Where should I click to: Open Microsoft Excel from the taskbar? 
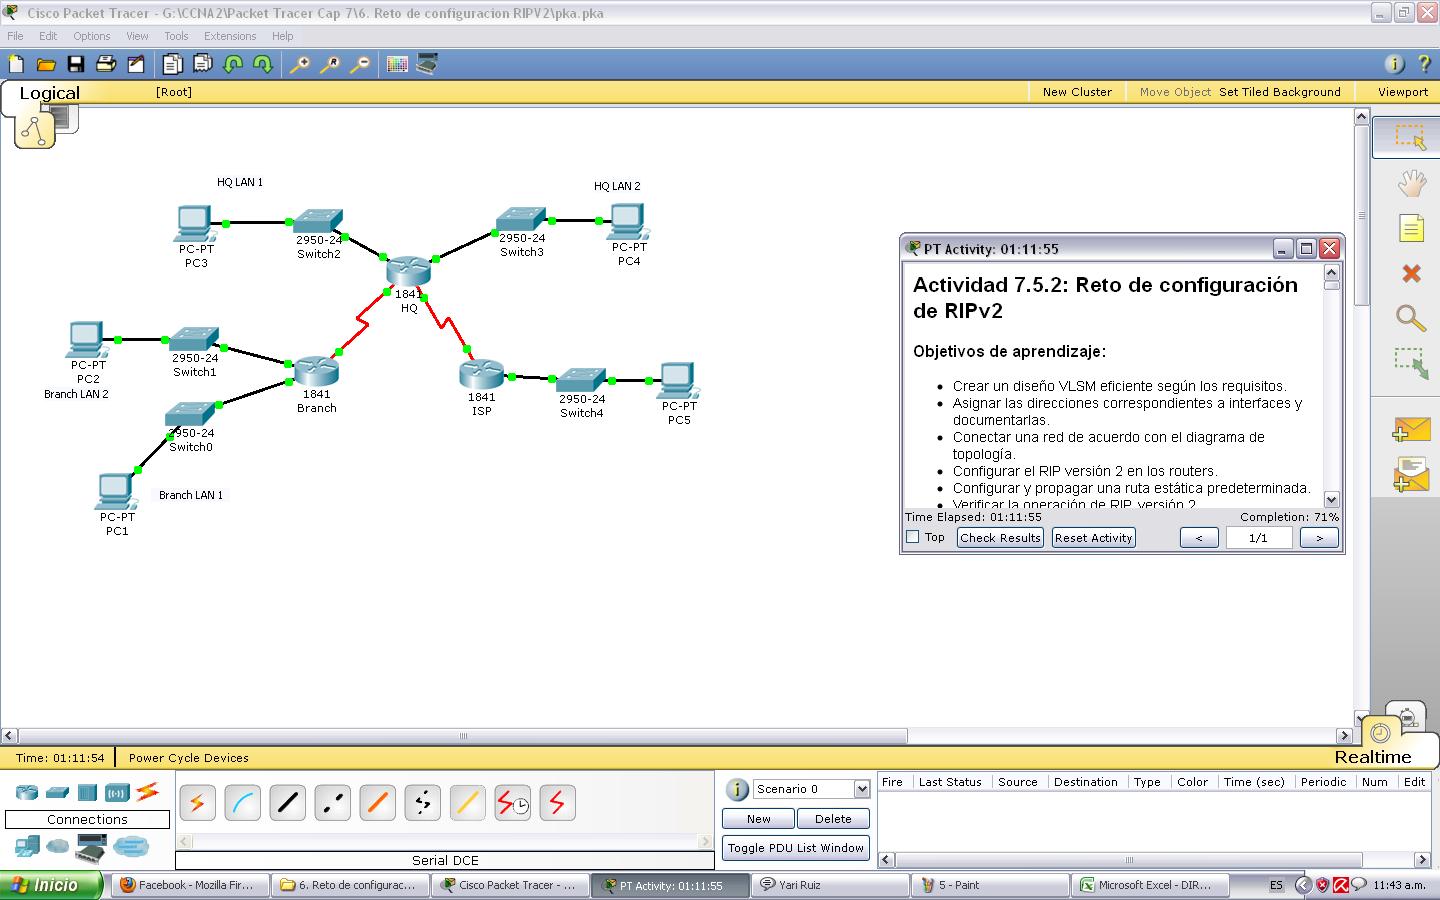point(1150,884)
